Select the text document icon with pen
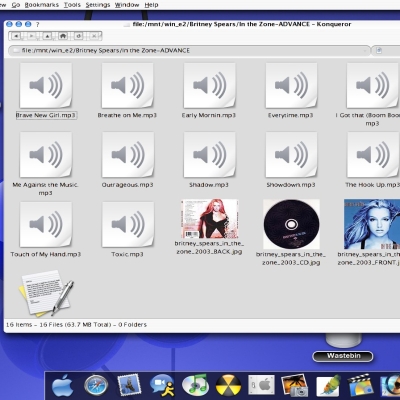Screen dimensions: 400x400 [x=46, y=293]
